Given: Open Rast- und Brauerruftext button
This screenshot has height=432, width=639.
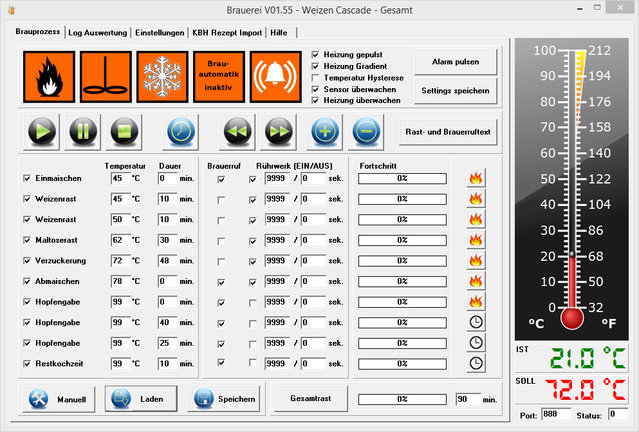Looking at the screenshot, I should 448,132.
